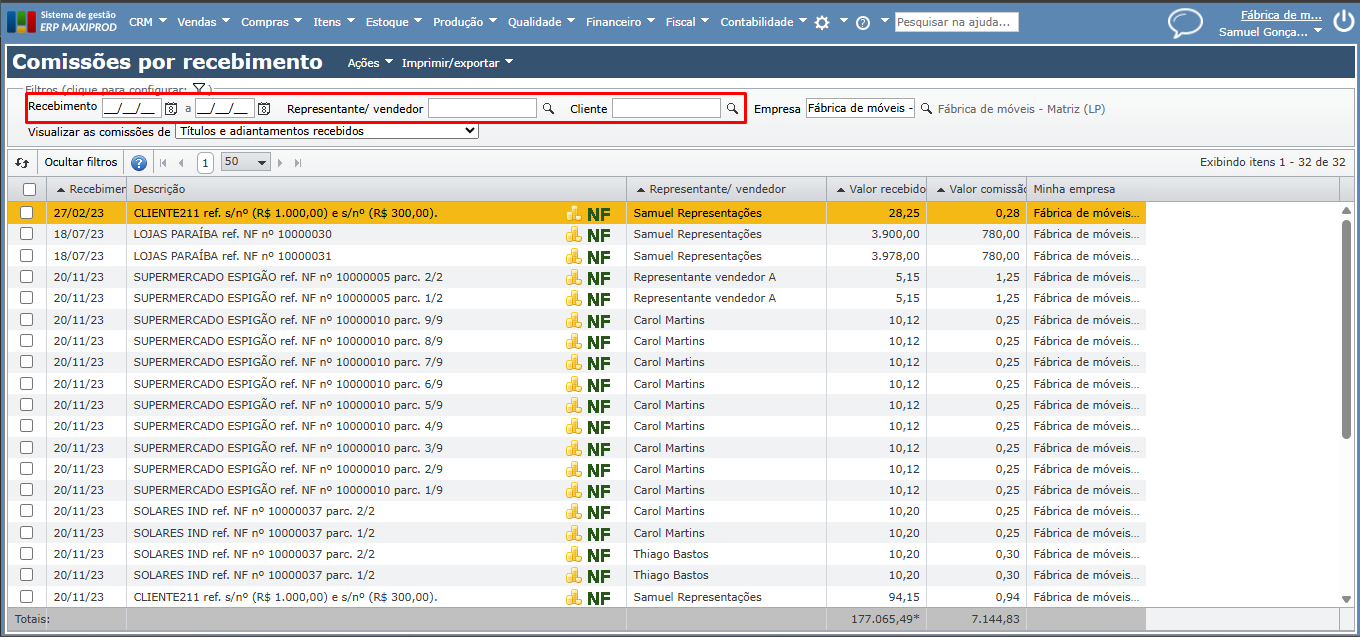Viewport: 1360px width, 637px height.
Task: Click the power logout icon
Action: click(1343, 23)
